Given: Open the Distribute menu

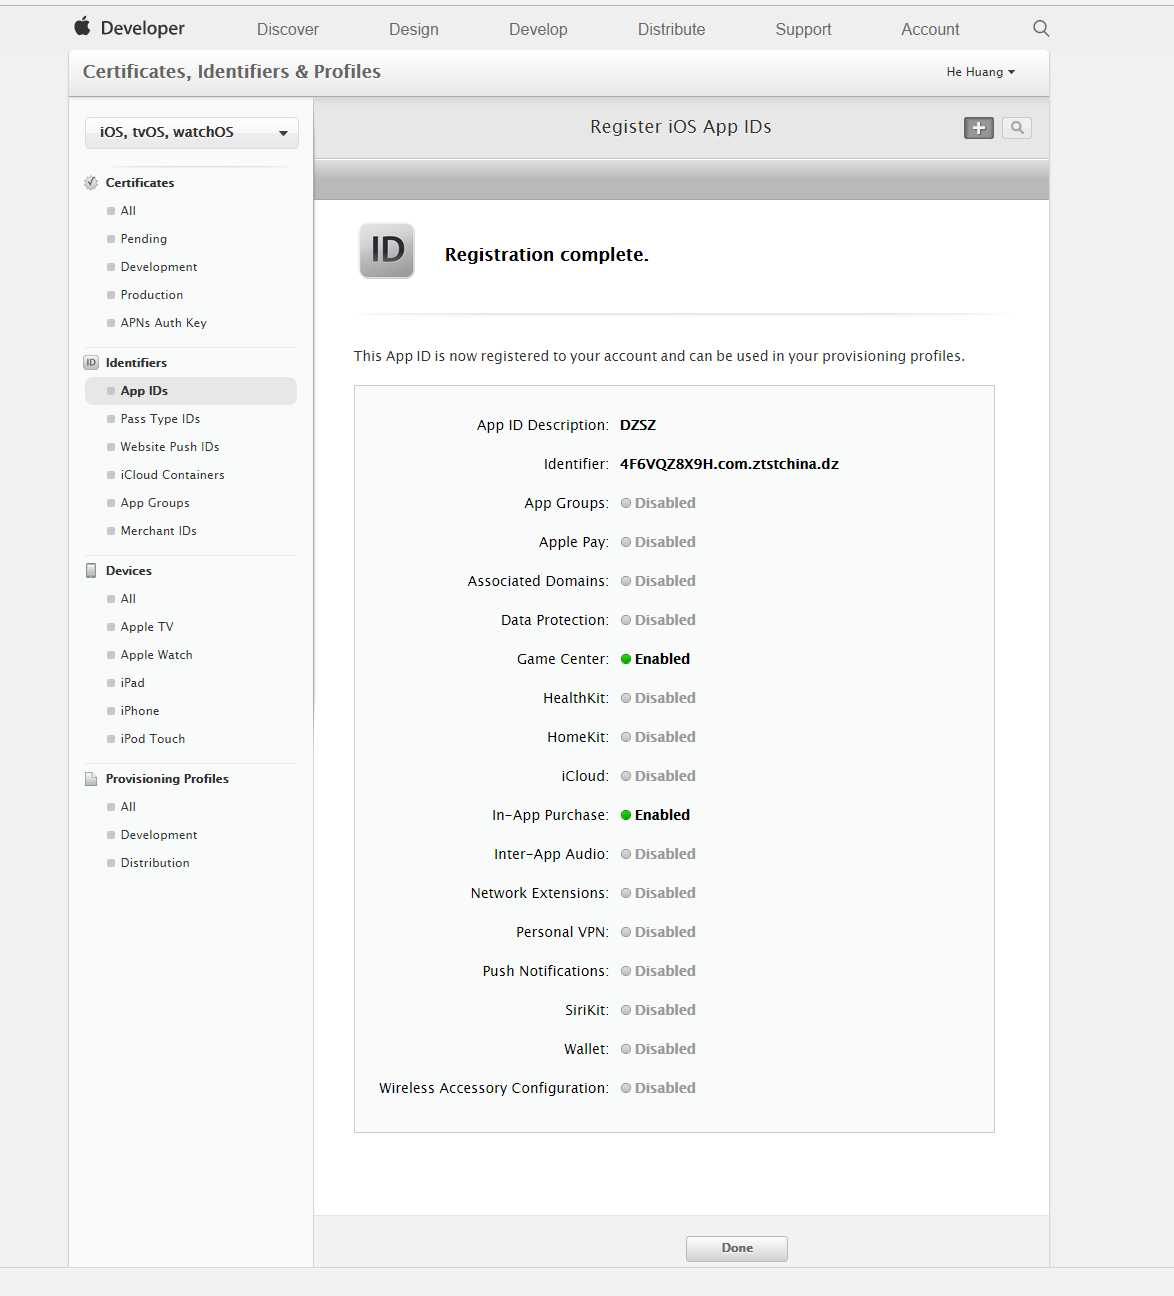Looking at the screenshot, I should pyautogui.click(x=671, y=29).
